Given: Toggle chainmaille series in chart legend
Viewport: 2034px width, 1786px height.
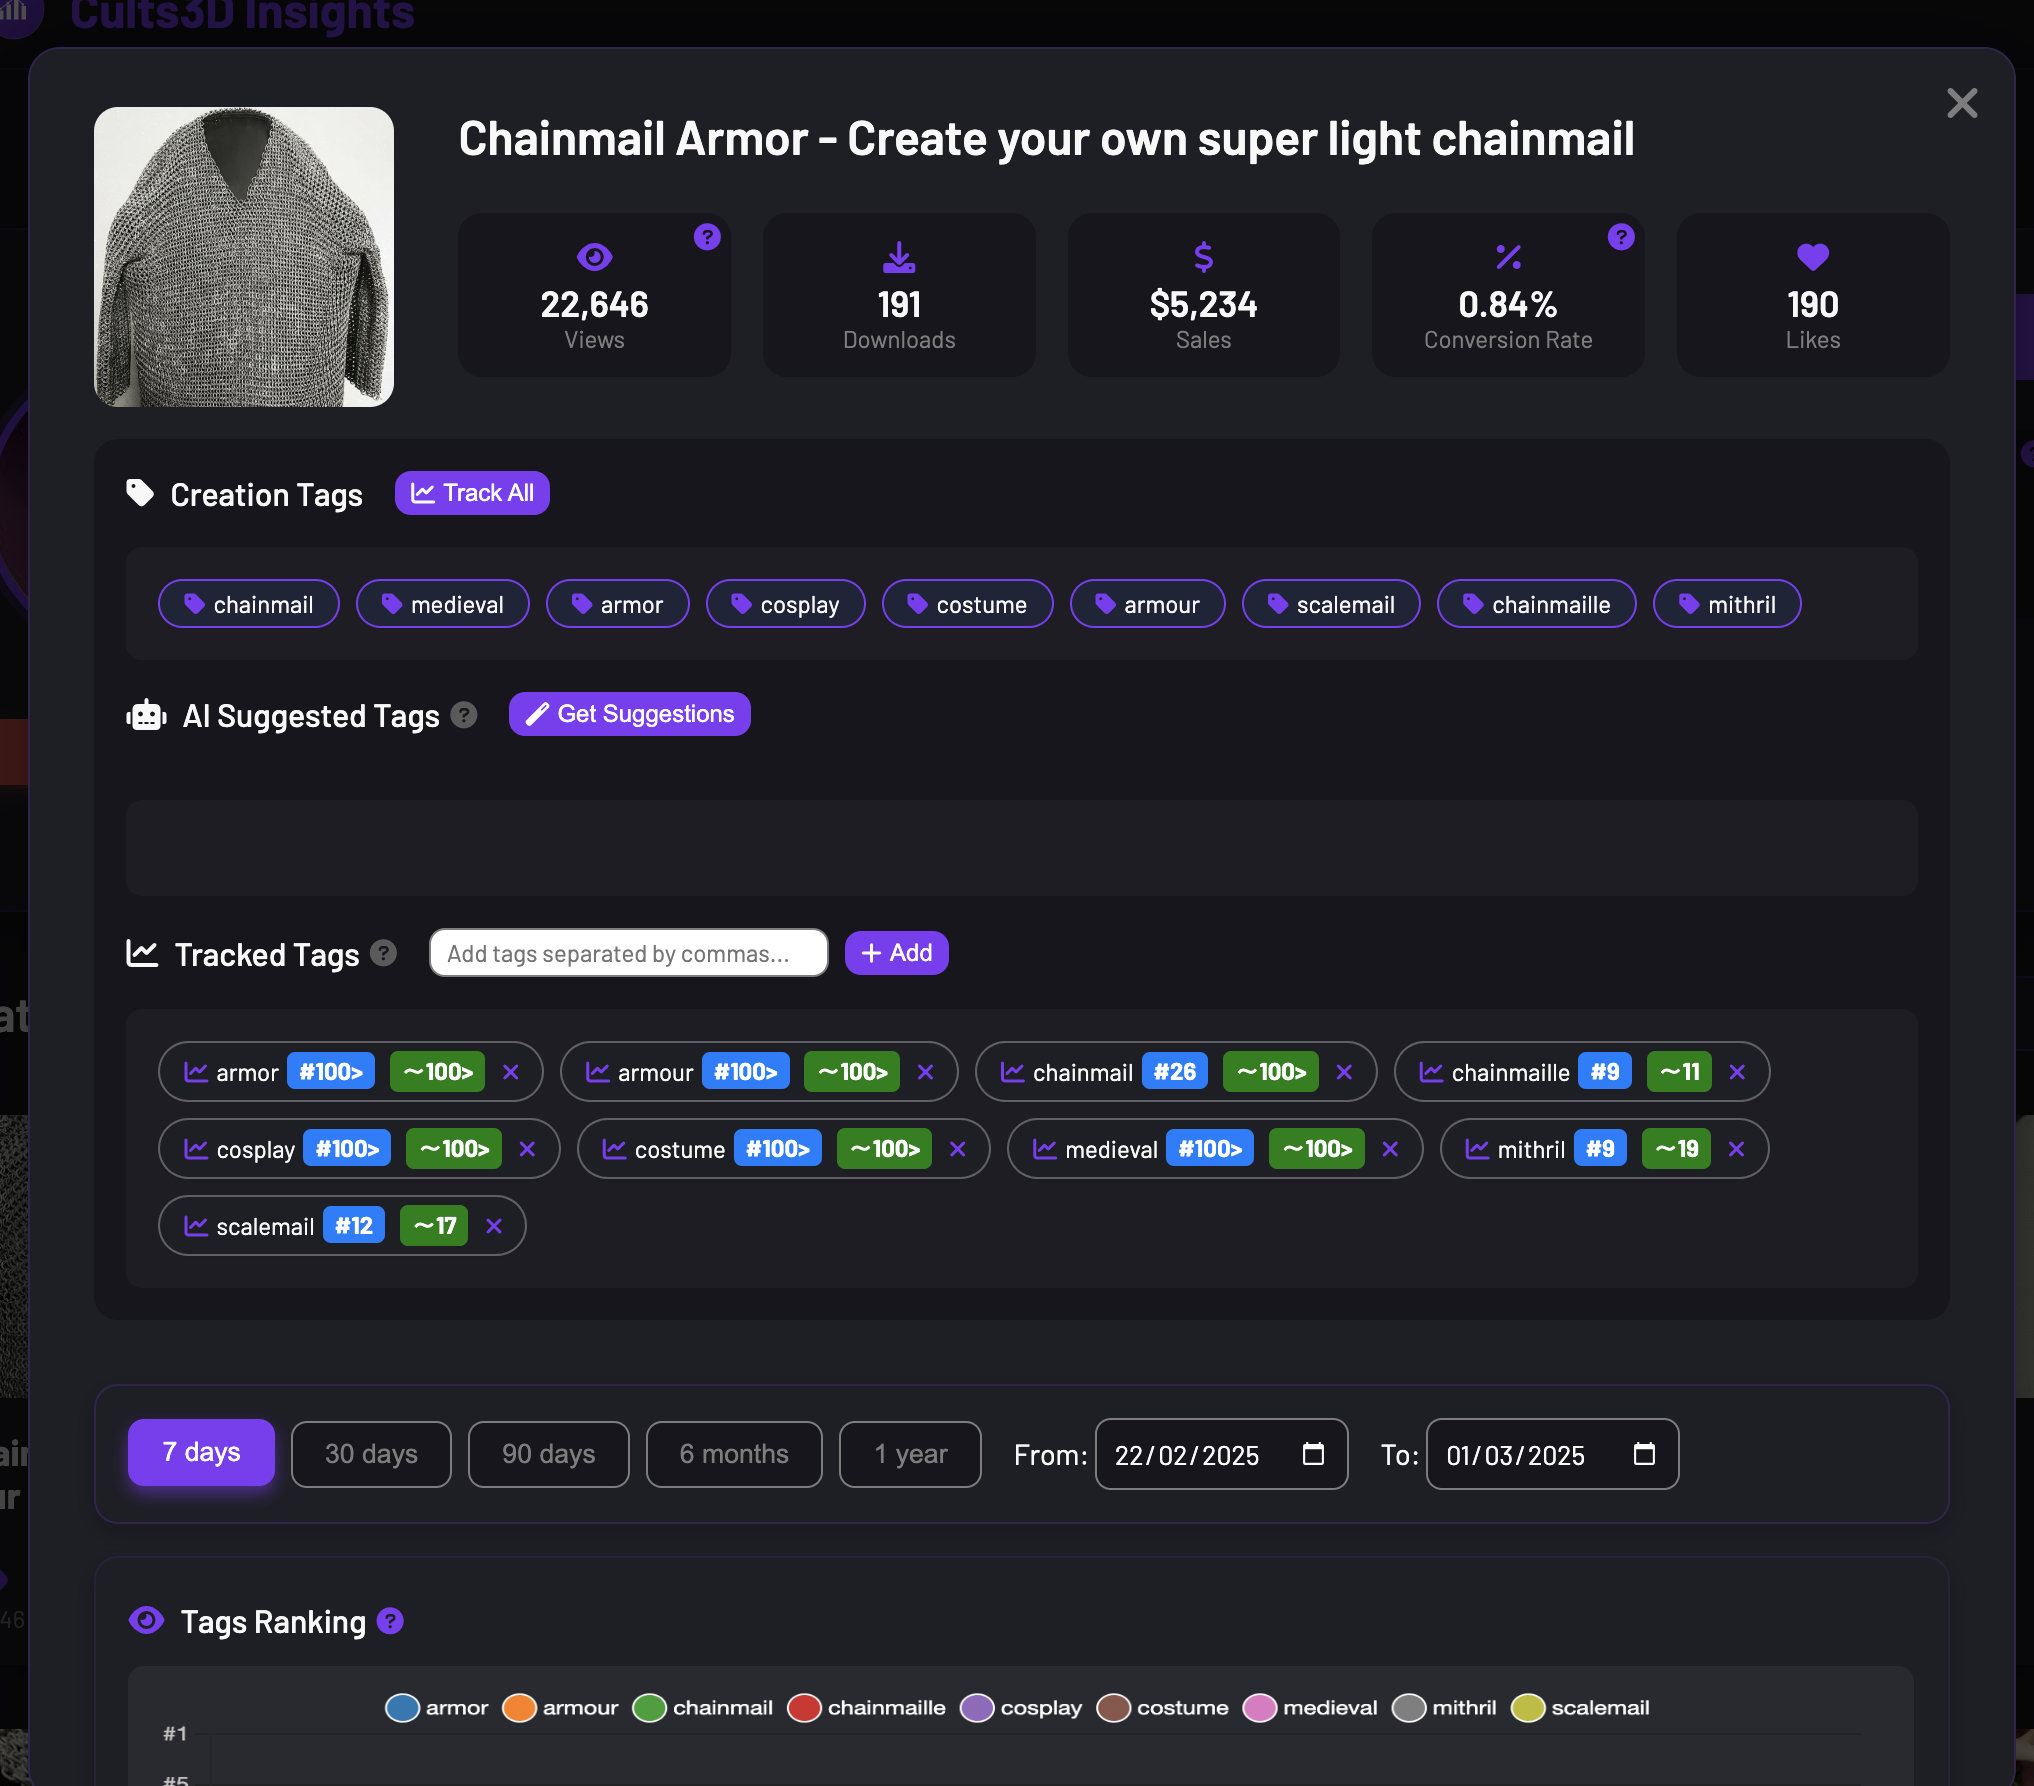Looking at the screenshot, I should (x=866, y=1708).
